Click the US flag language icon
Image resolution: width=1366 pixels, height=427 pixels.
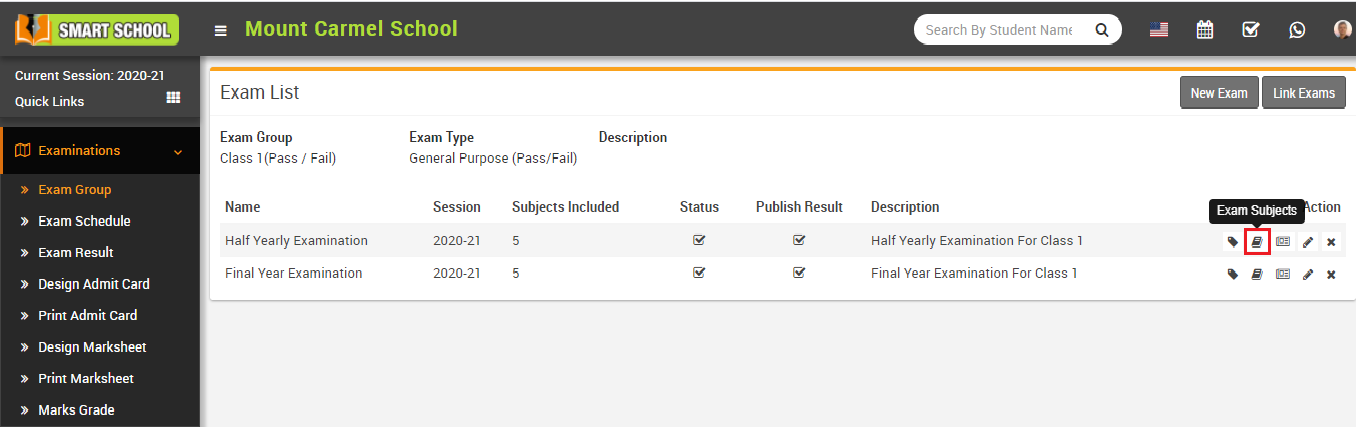click(1159, 30)
